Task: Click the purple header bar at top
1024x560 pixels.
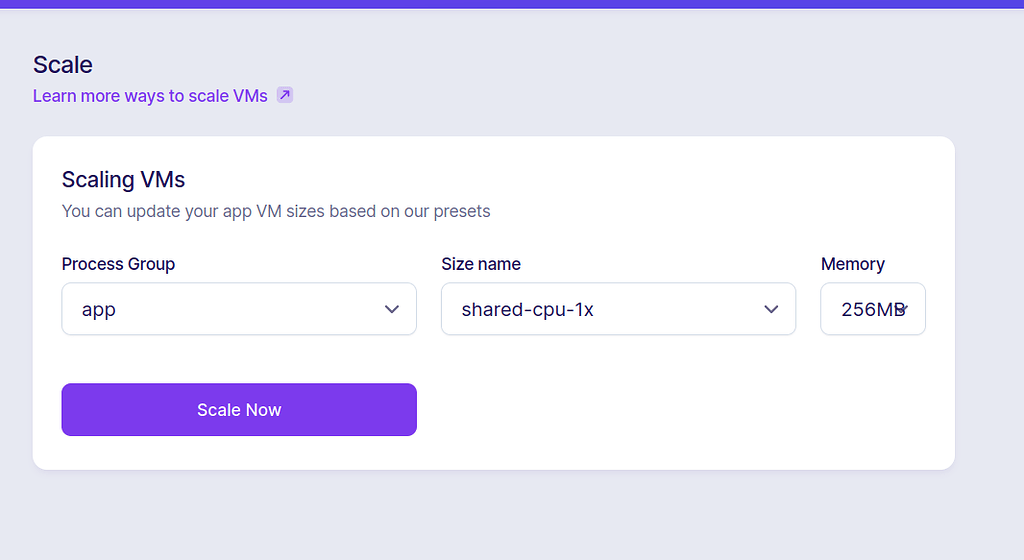Action: [512, 4]
